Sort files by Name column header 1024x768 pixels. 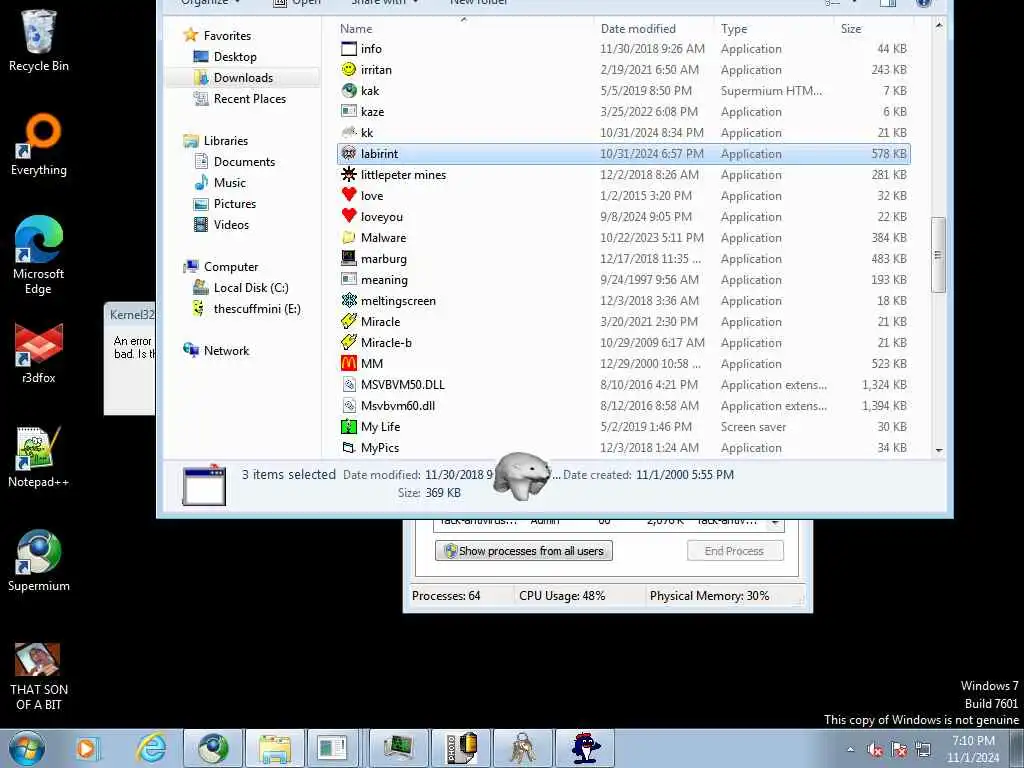click(356, 29)
